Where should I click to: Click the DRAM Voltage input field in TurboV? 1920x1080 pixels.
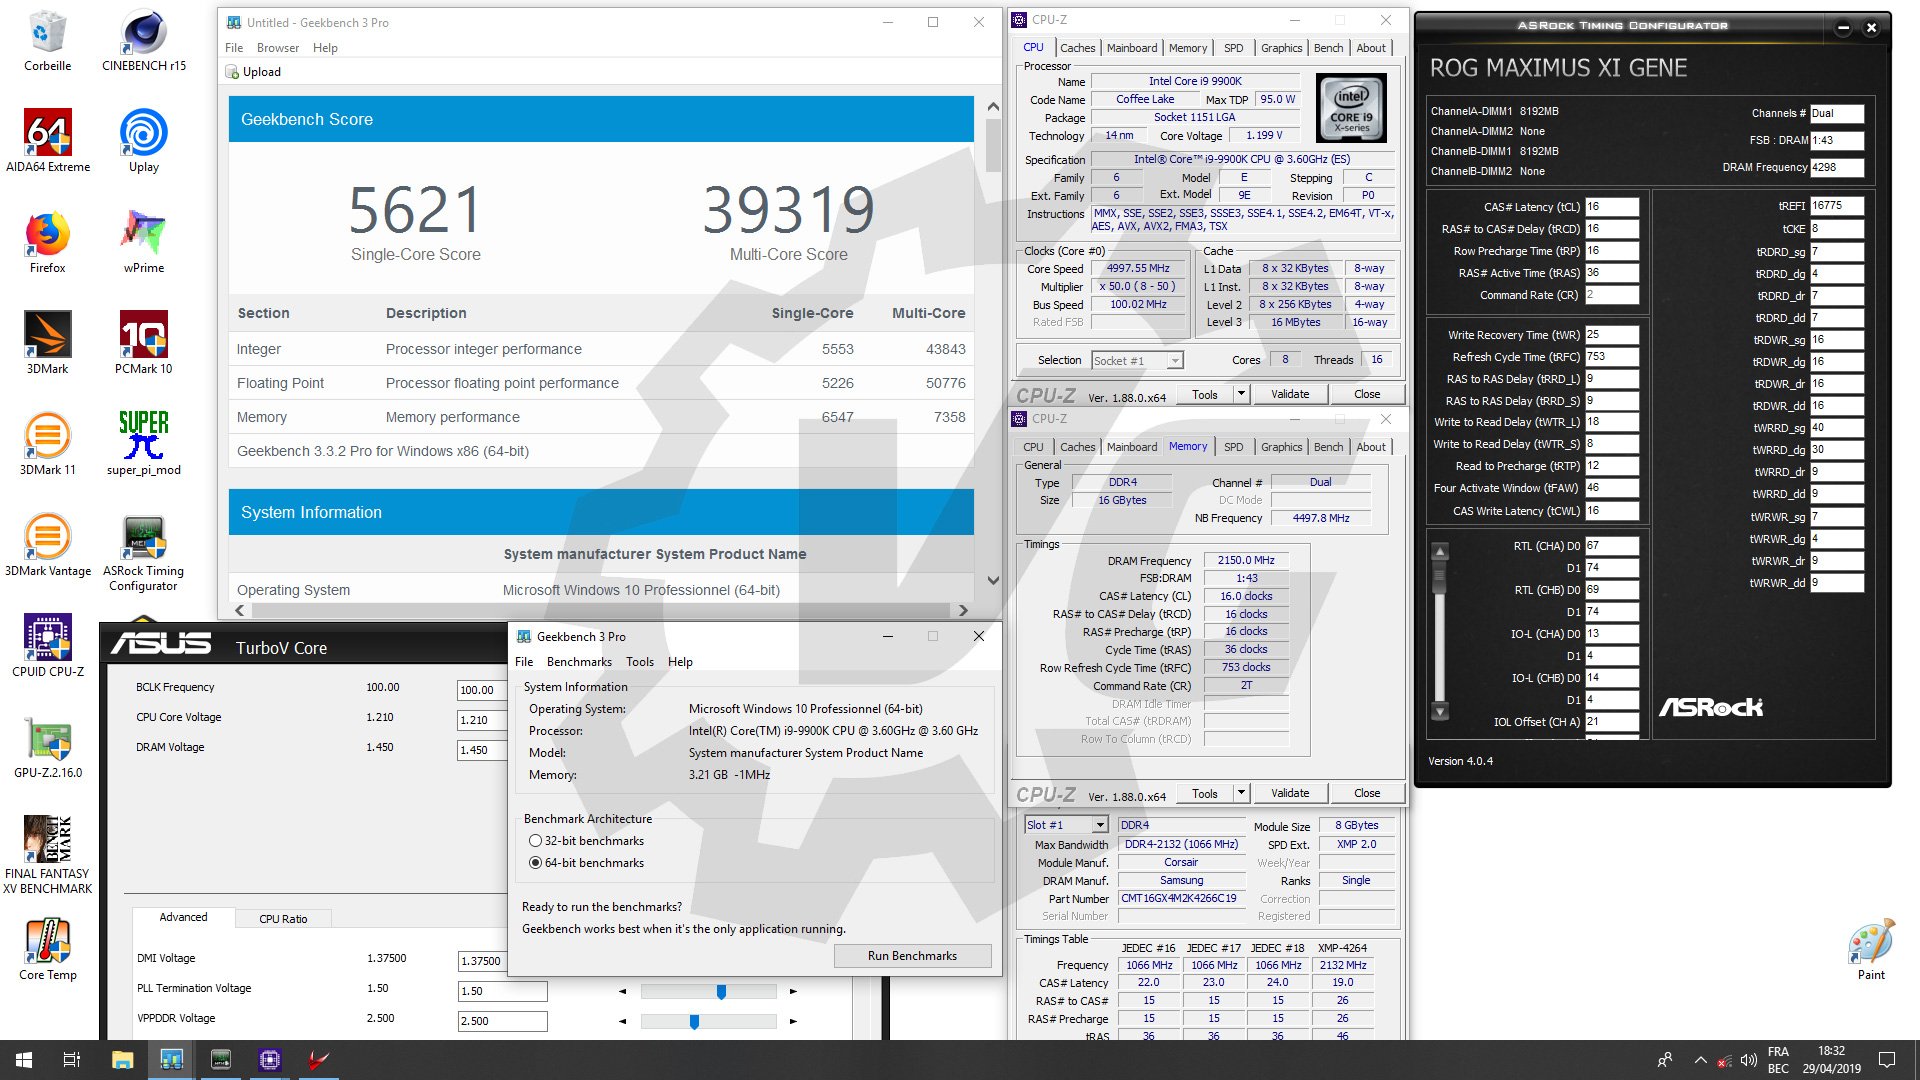pyautogui.click(x=482, y=750)
